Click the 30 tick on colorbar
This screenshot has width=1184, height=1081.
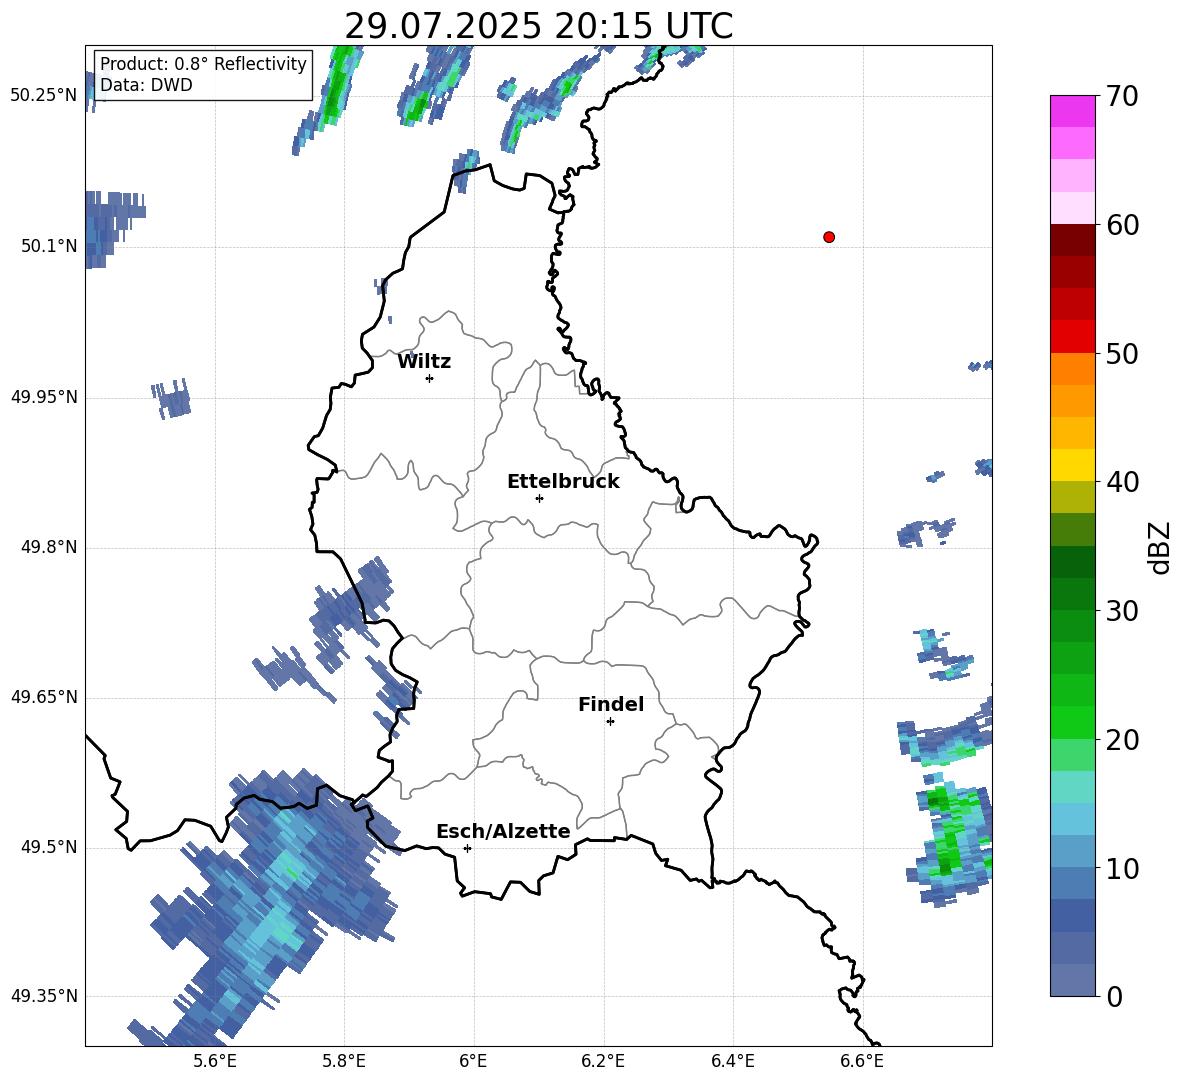pos(1121,610)
